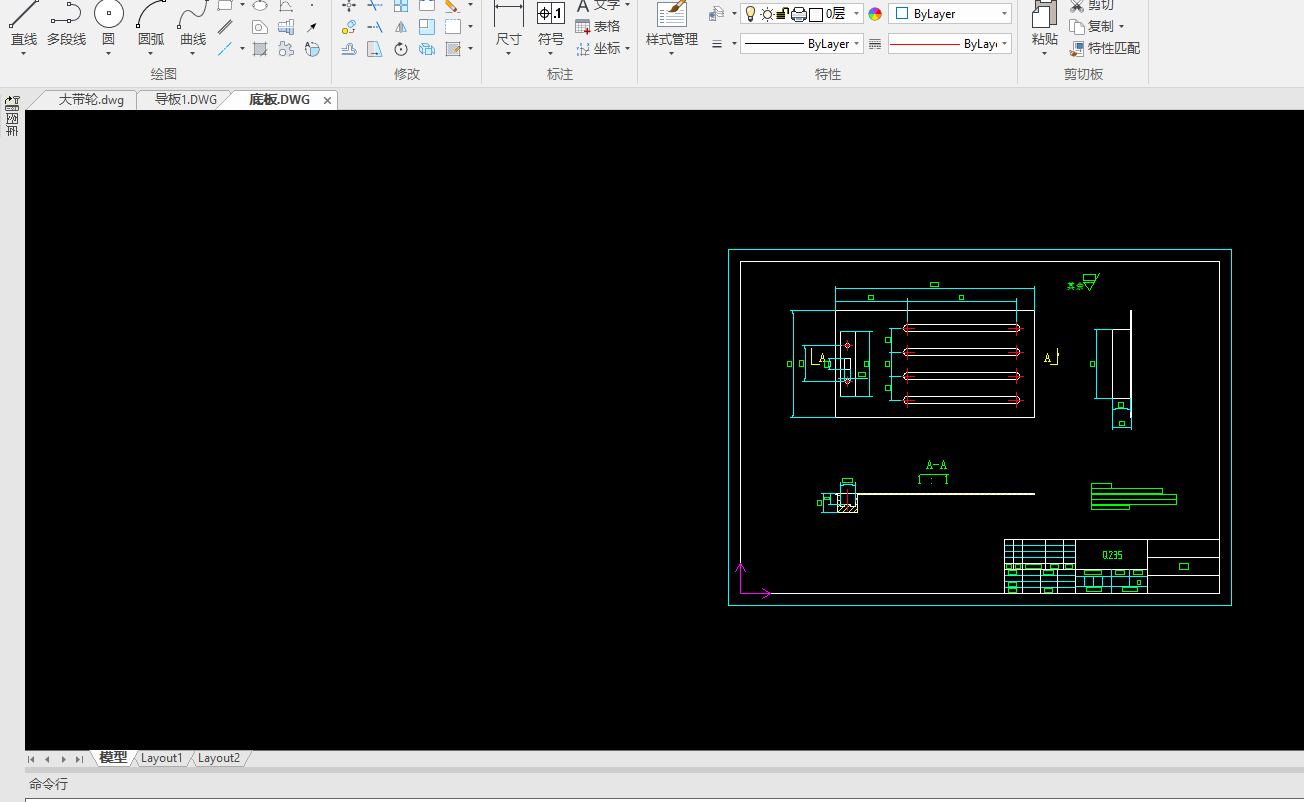Toggle the layer lock padlock icon
Screen dimensions: 1304x802
tap(783, 14)
